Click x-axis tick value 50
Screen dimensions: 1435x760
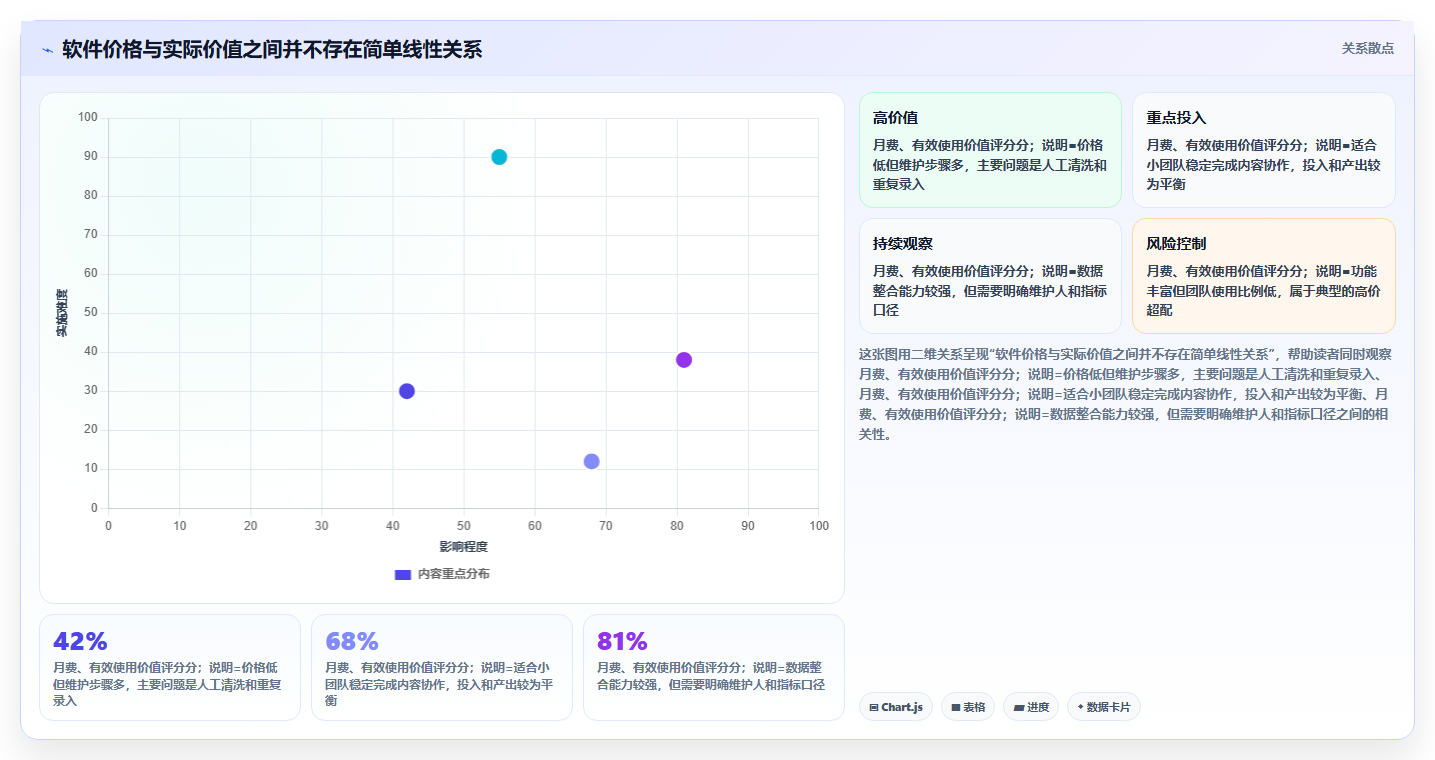pos(464,526)
